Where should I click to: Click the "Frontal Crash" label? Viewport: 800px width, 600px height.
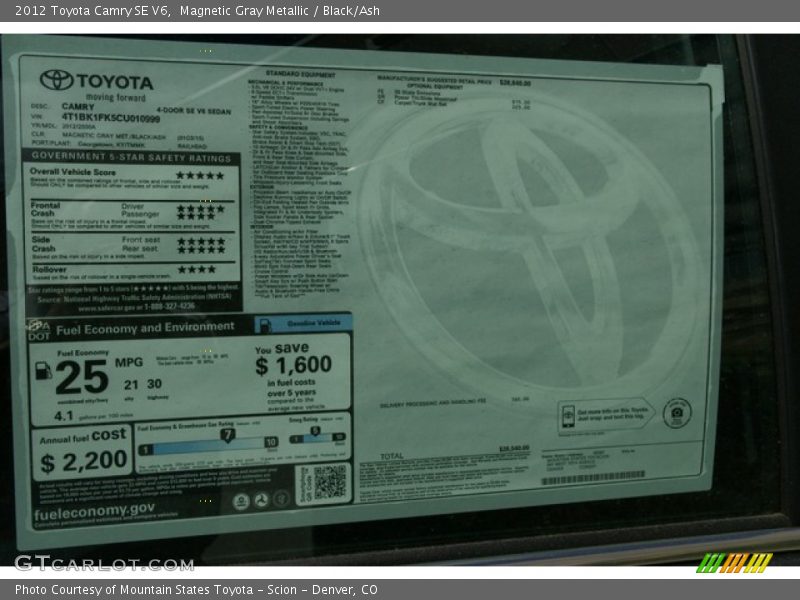point(45,209)
